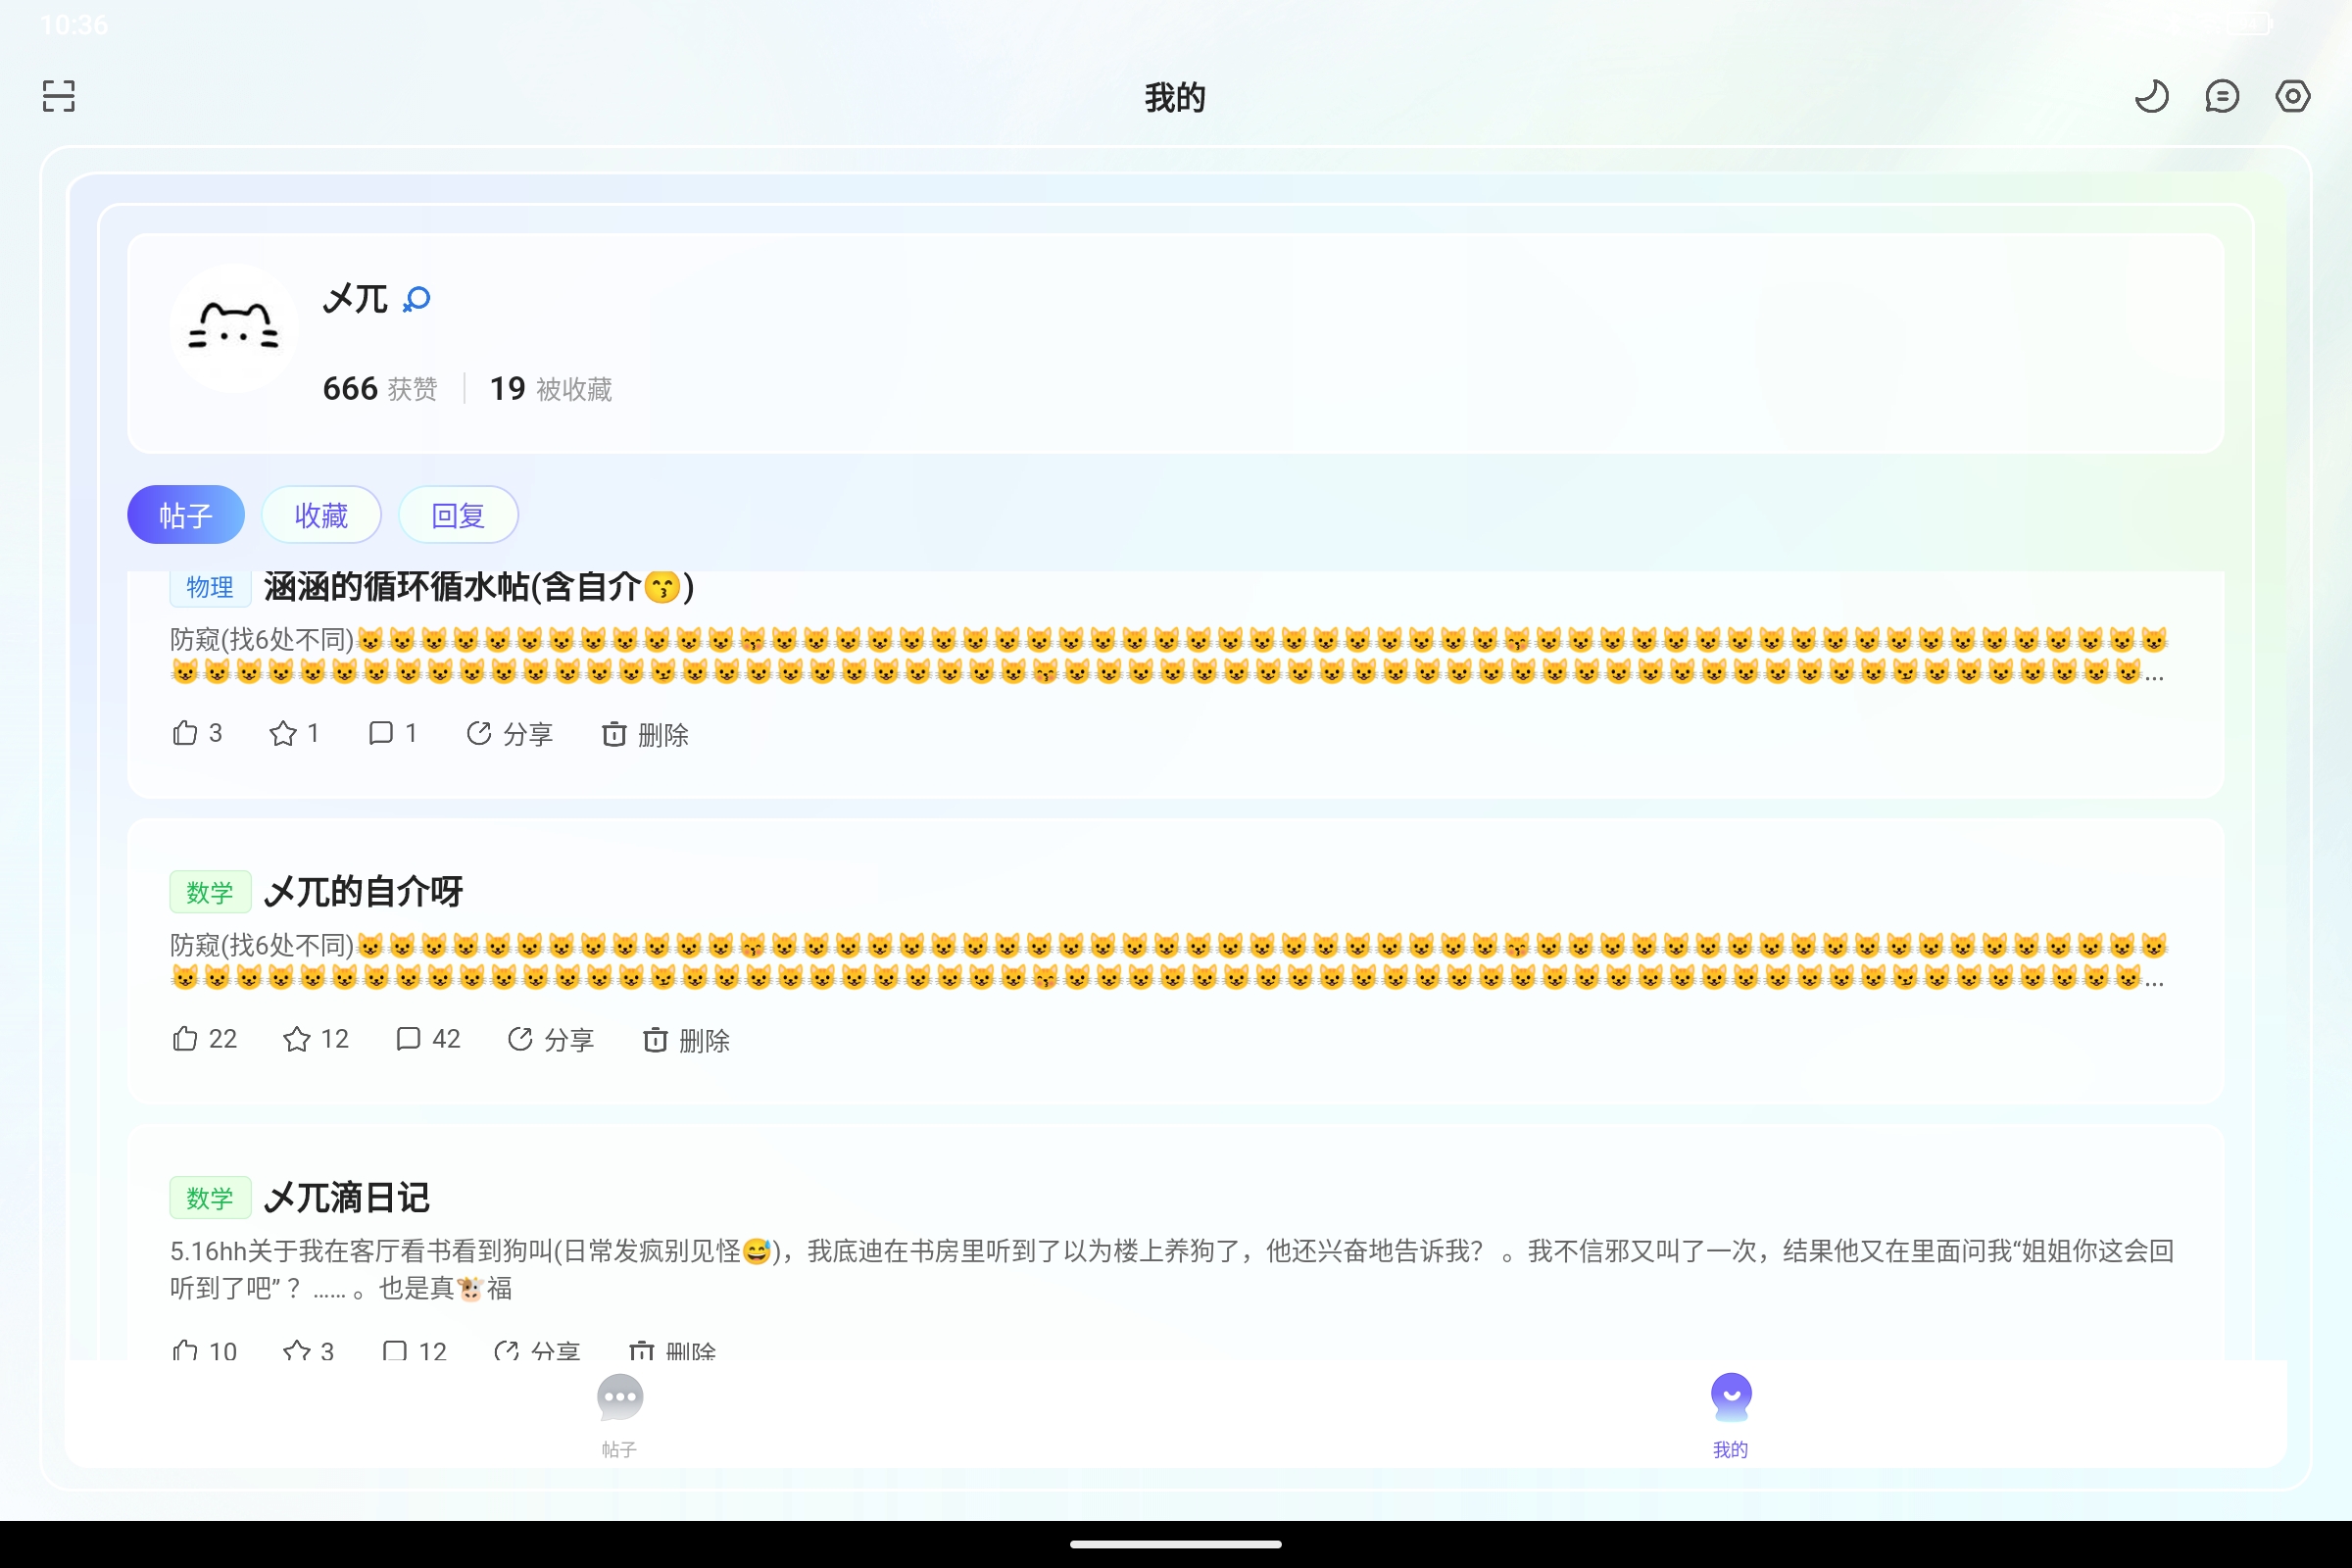Screen dimensions: 2352x1568
Task: Like the post with 3 likes
Action: tap(197, 734)
